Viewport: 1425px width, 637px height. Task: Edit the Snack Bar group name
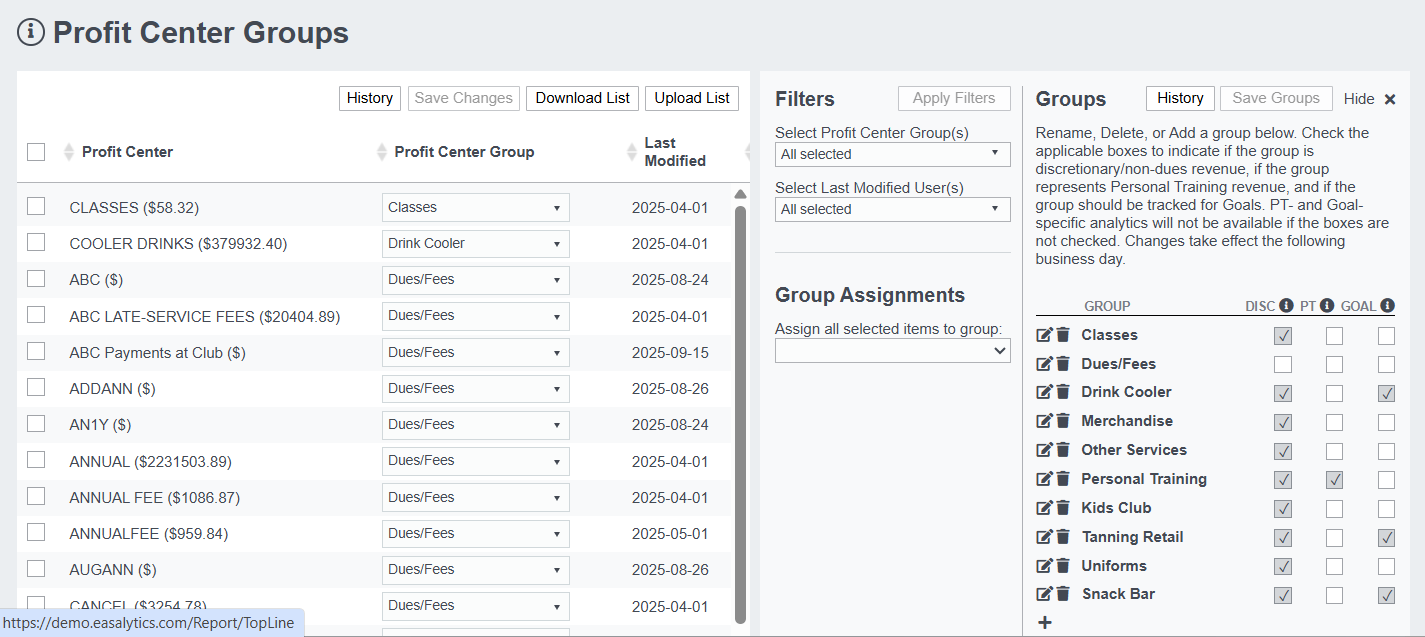[1044, 594]
